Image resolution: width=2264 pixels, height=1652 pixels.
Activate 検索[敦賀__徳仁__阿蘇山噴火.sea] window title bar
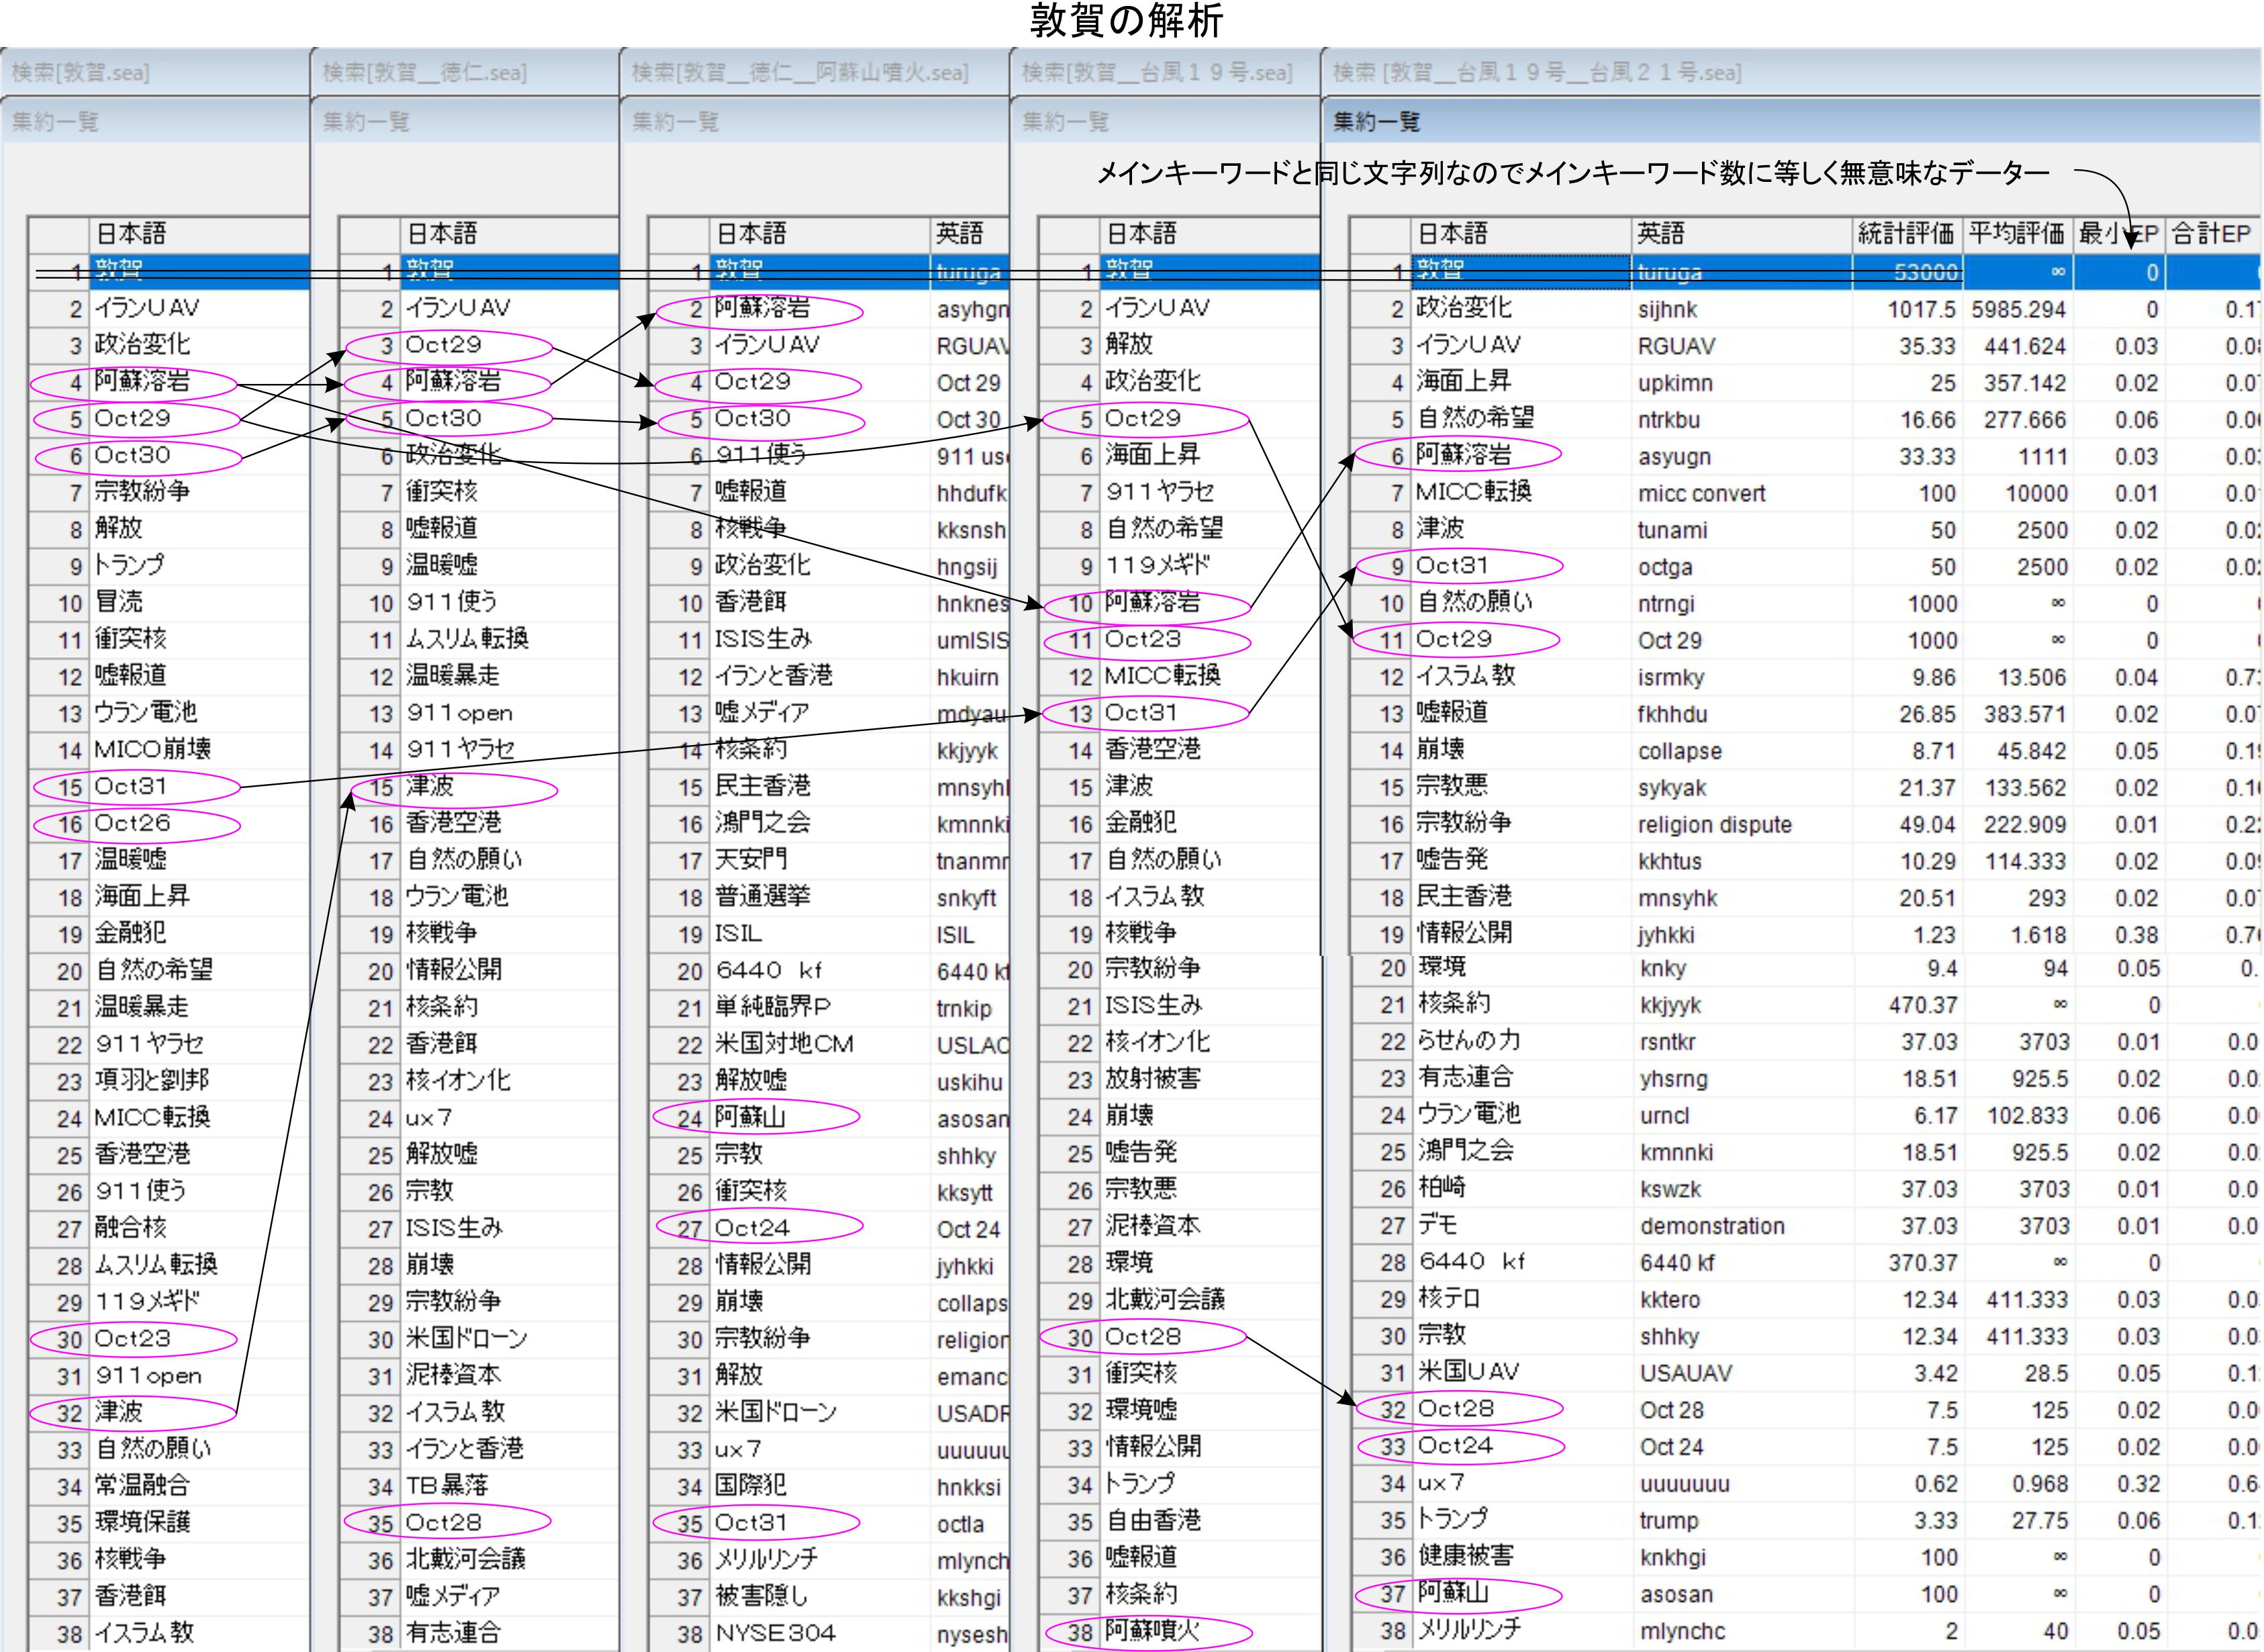pos(800,73)
